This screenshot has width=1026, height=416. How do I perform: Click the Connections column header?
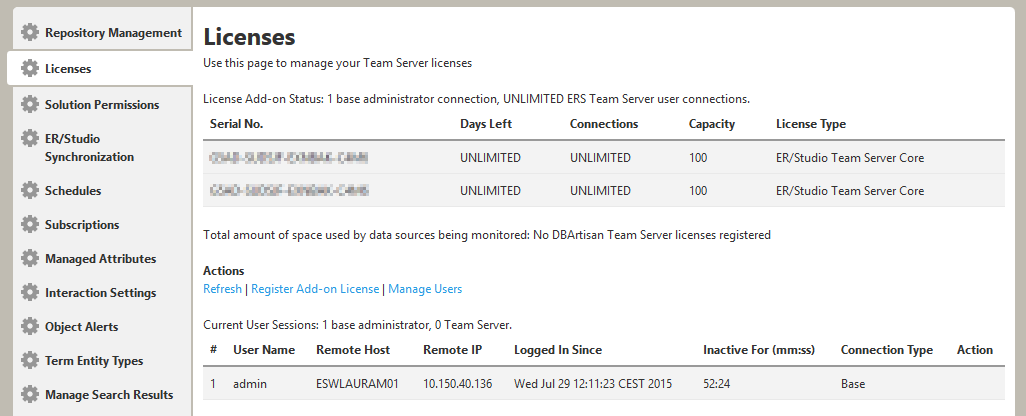point(604,124)
